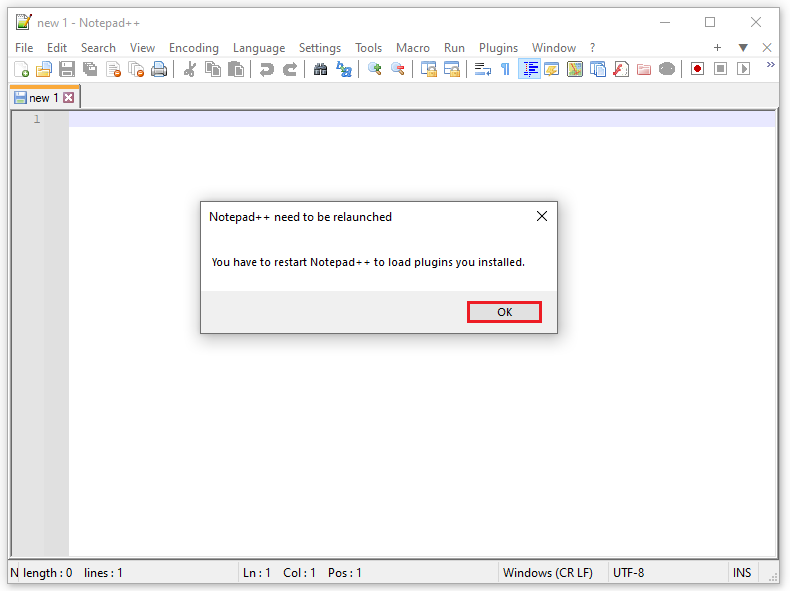Close the 'new 1' tab via its X

coord(69,98)
